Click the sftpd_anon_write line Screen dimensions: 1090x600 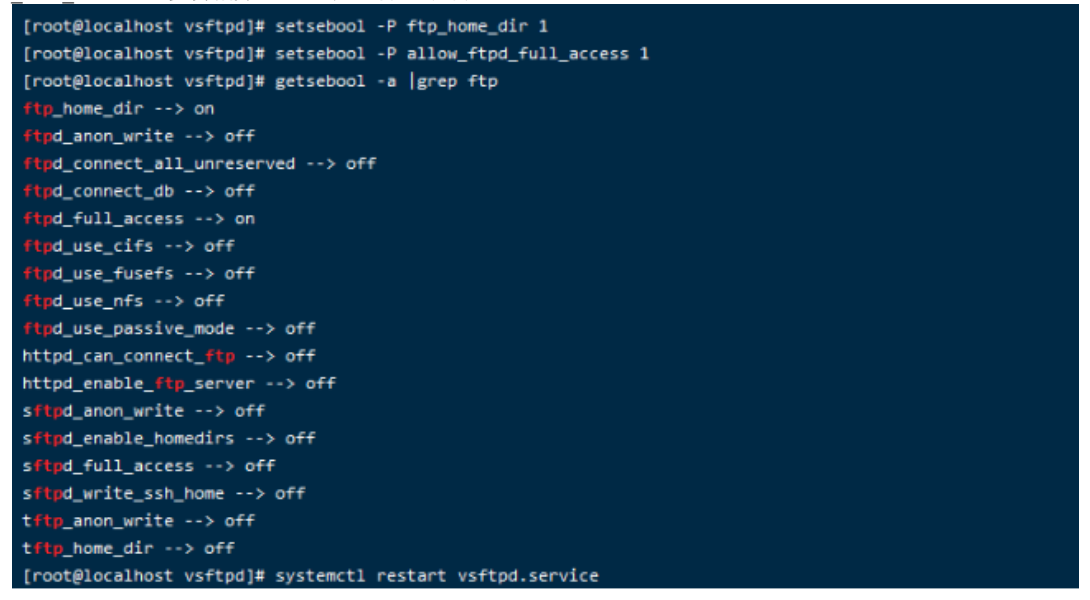pos(143,411)
